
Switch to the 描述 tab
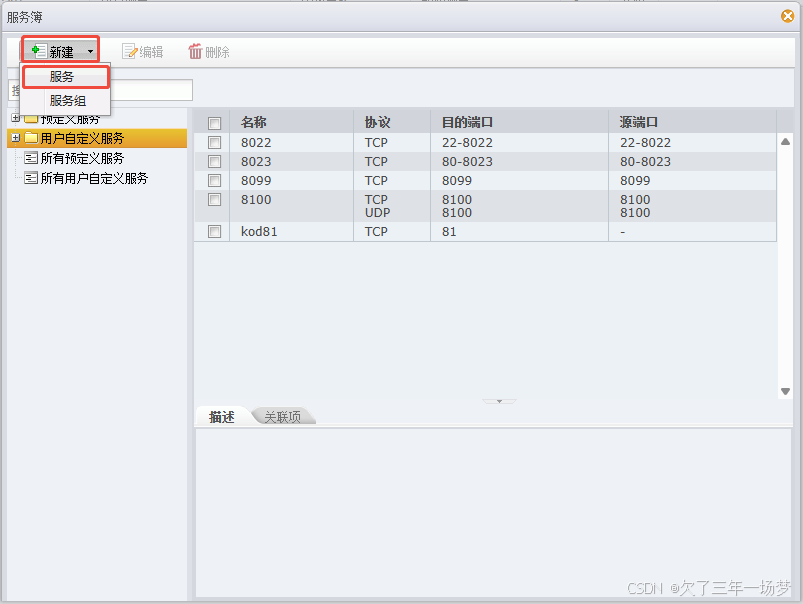222,417
